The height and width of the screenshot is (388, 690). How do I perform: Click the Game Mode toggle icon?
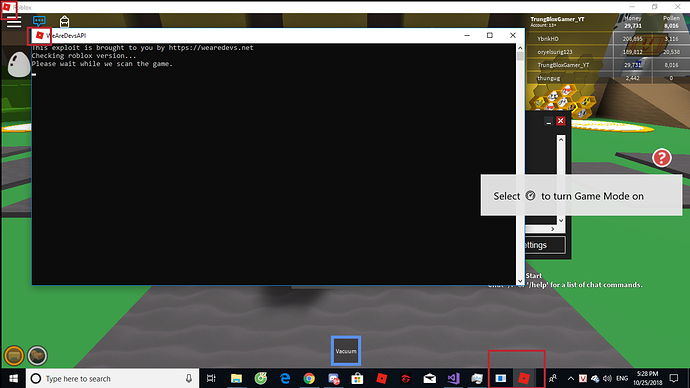(530, 196)
